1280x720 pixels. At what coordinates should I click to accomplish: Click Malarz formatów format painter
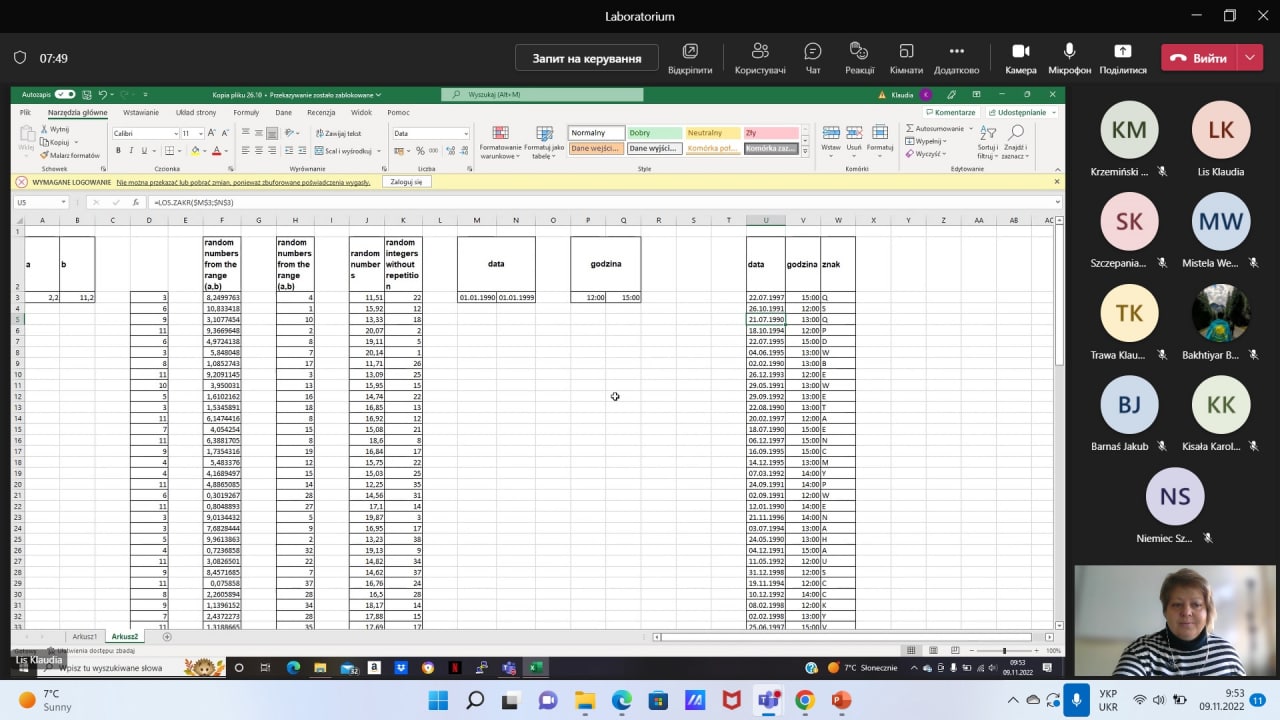click(x=70, y=155)
